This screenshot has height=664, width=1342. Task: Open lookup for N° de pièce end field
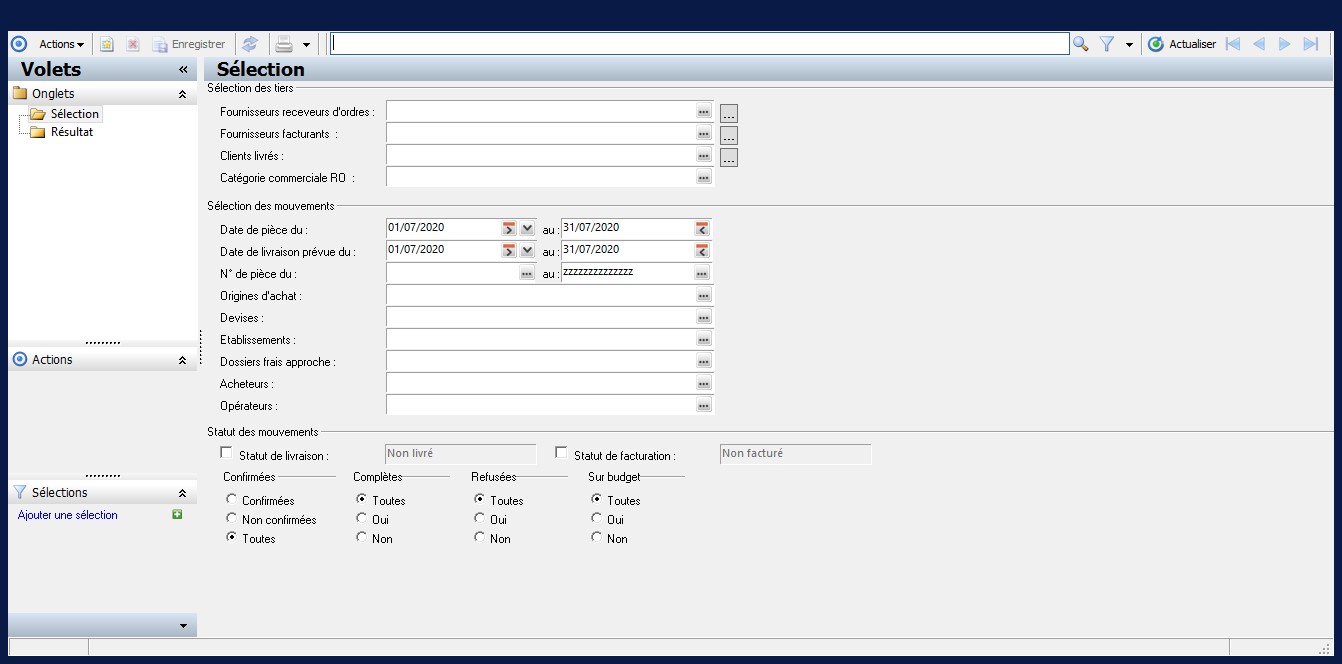702,273
